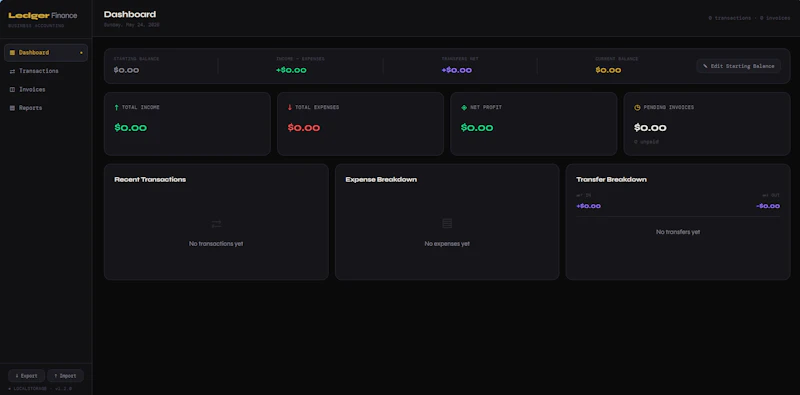
Task: Export data with the Export button
Action: [27, 376]
